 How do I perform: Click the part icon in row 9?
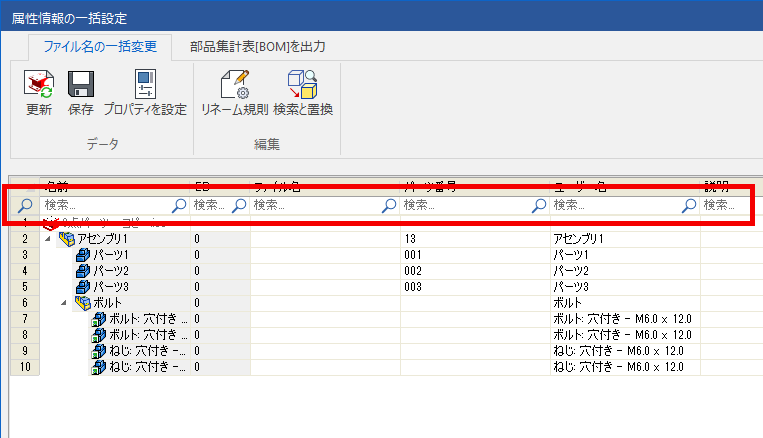(99, 351)
